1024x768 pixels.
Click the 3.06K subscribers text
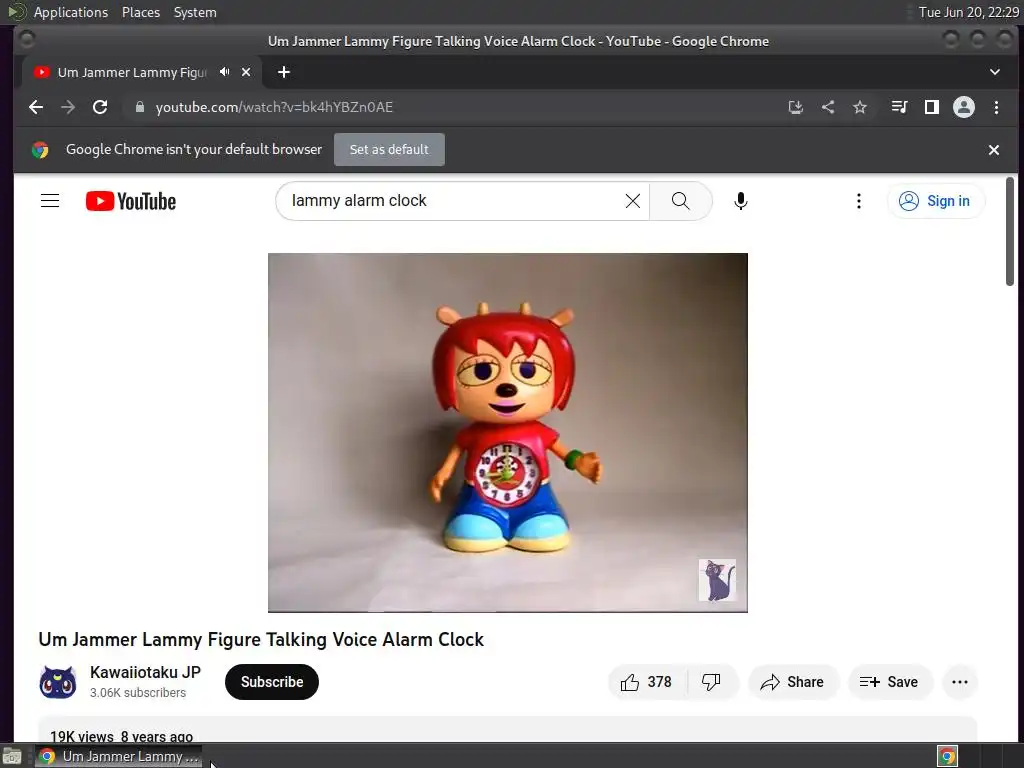coord(138,693)
